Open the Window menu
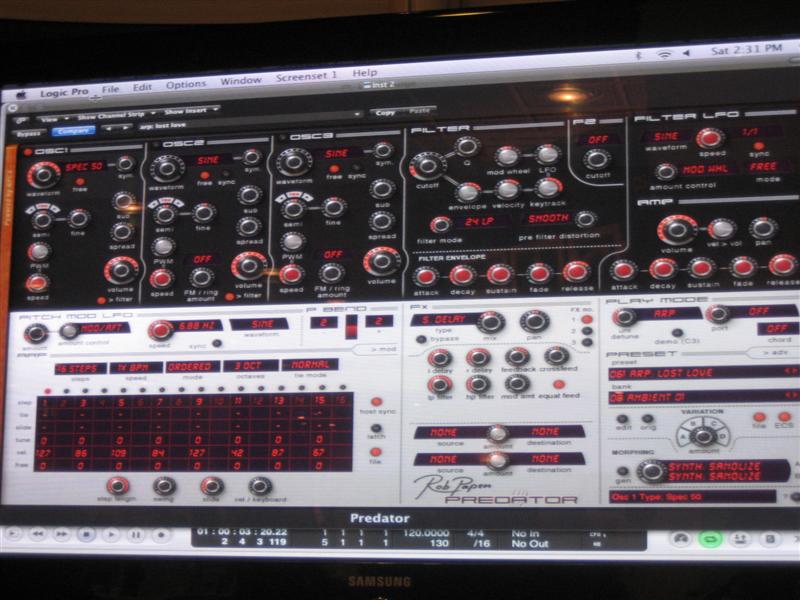 (x=240, y=81)
